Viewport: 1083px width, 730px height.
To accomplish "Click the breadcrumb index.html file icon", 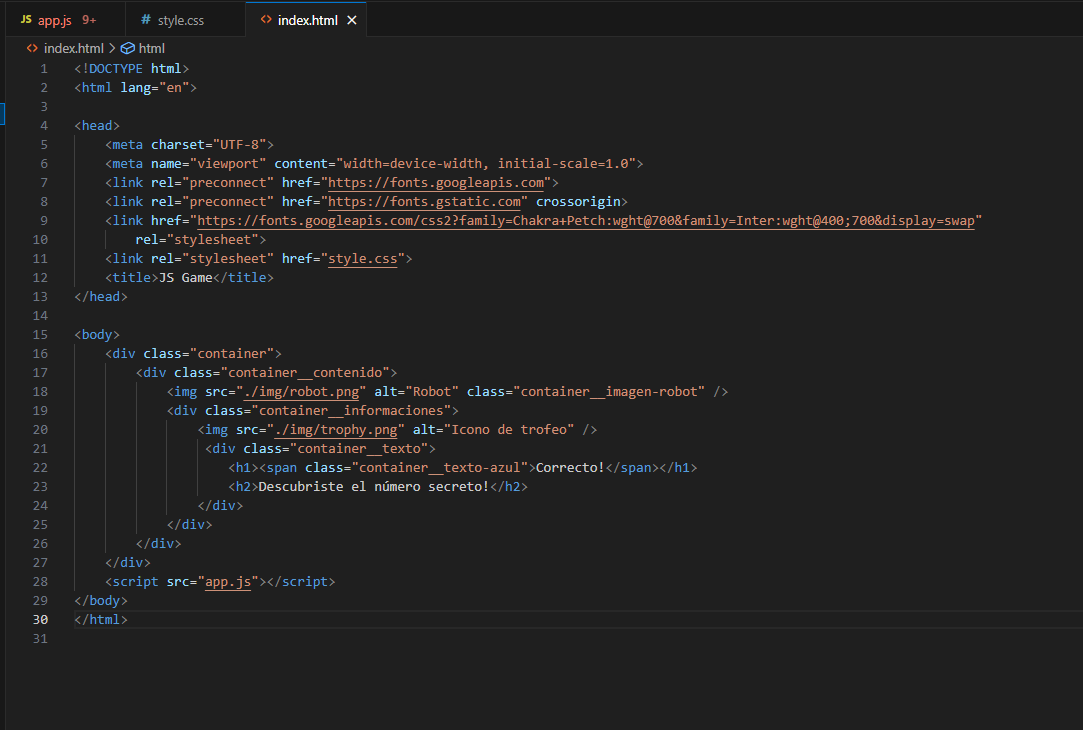I will coord(32,48).
